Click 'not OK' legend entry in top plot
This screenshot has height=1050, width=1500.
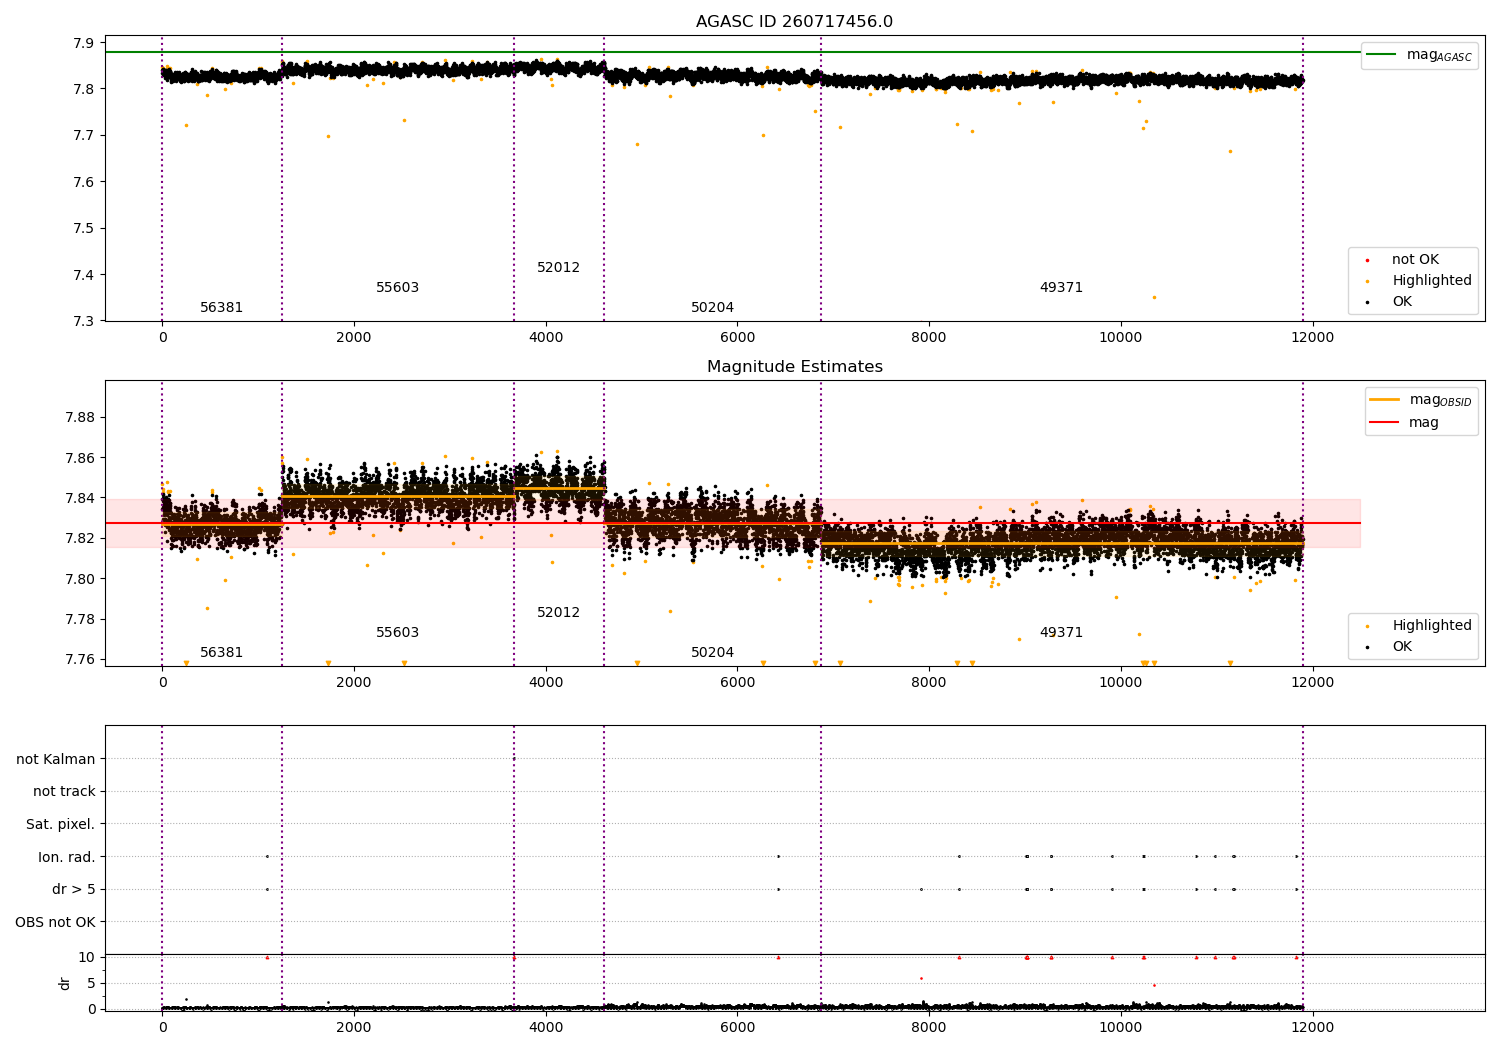pyautogui.click(x=1415, y=260)
